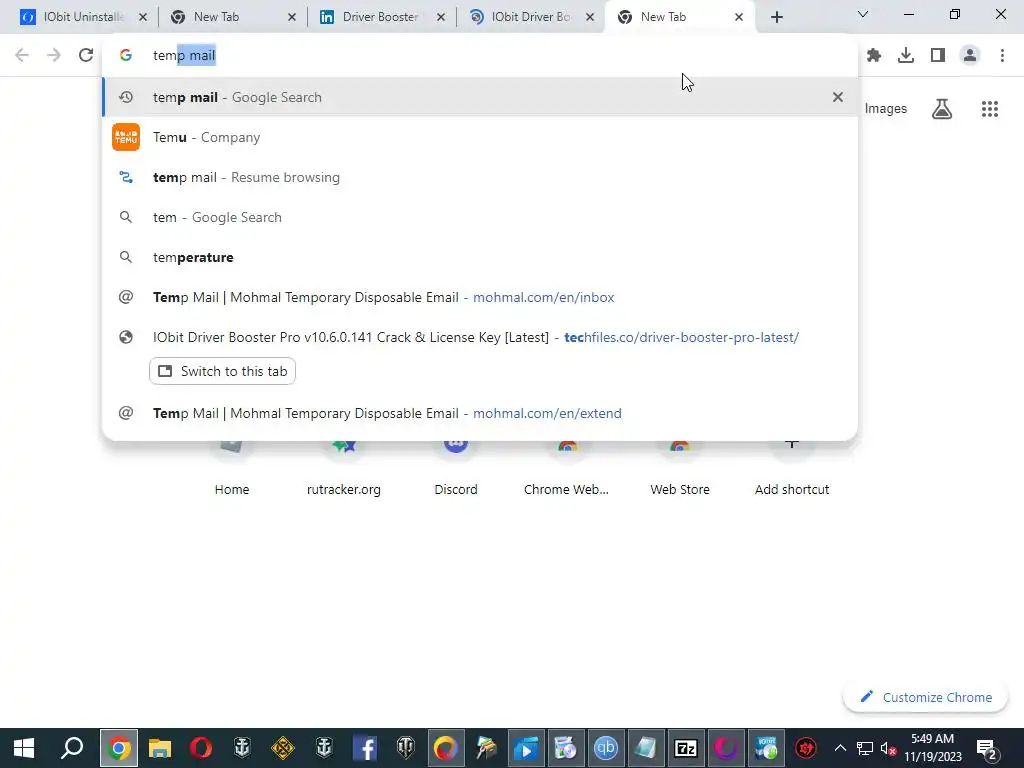Open the profile avatar icon

970,56
